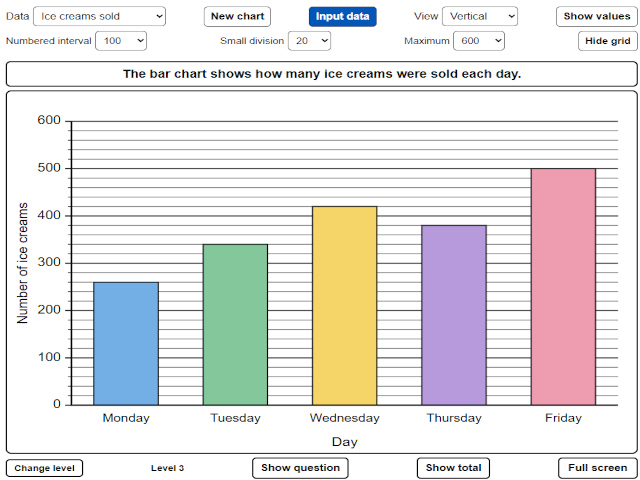640x480 pixels.
Task: Click the Level 3 indicator text
Action: tap(167, 468)
